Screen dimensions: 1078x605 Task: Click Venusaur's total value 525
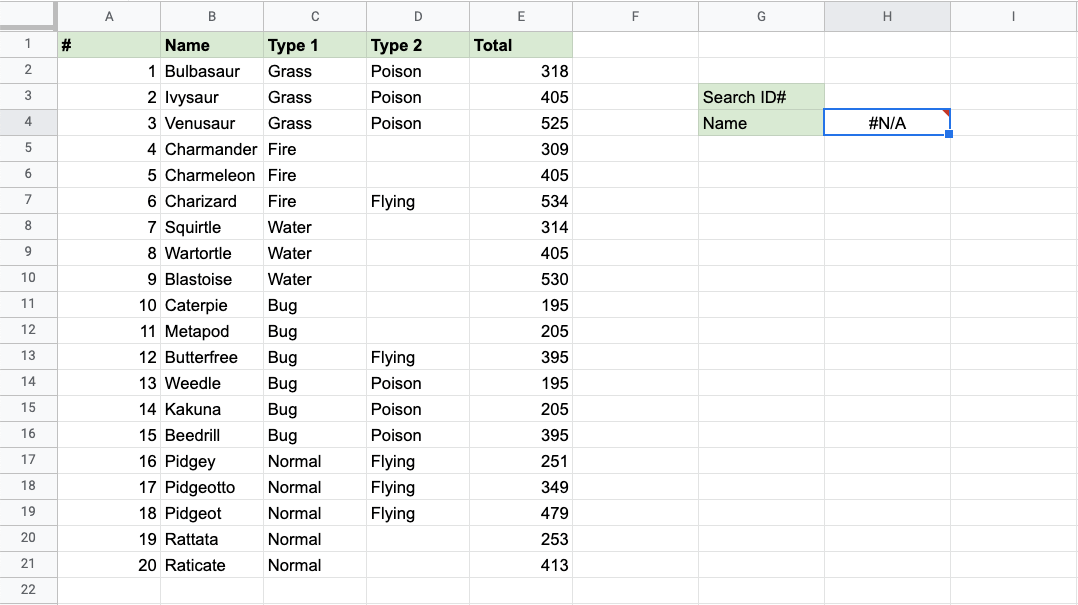pyautogui.click(x=520, y=123)
